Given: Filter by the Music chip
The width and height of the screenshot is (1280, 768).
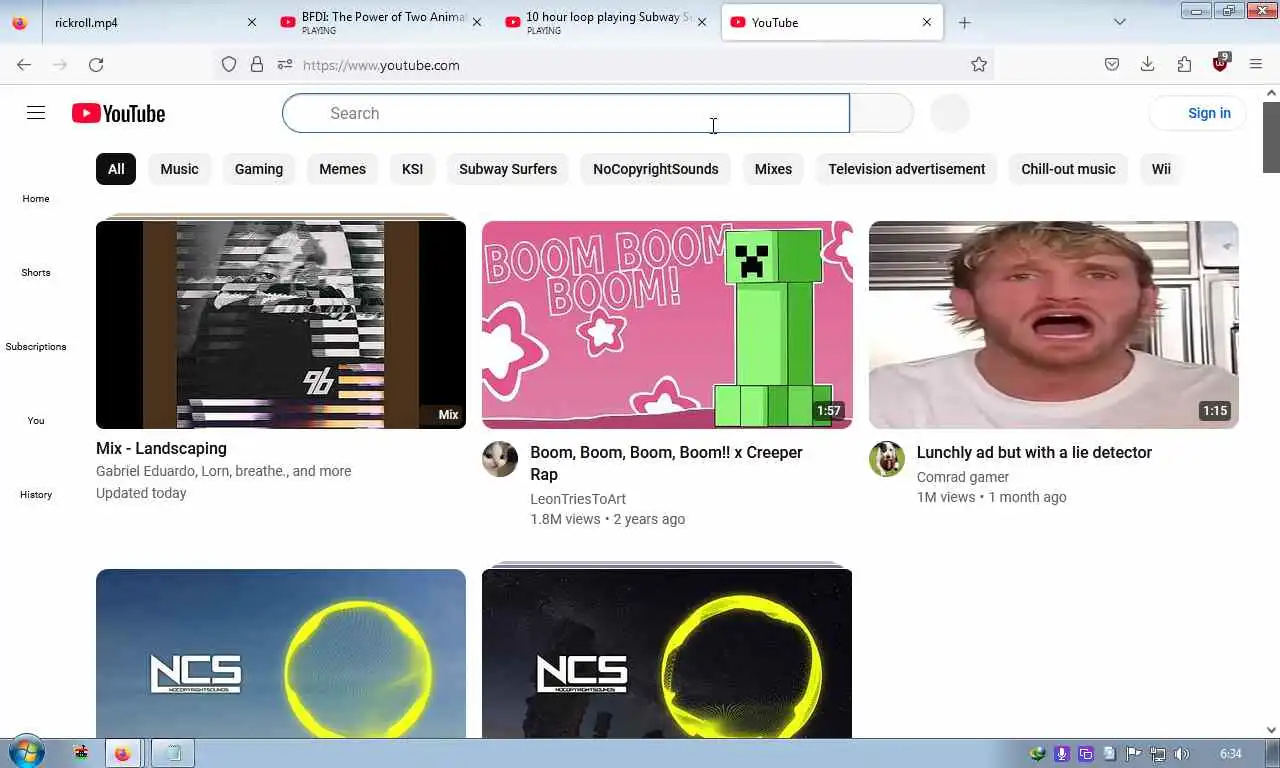Looking at the screenshot, I should click(180, 169).
